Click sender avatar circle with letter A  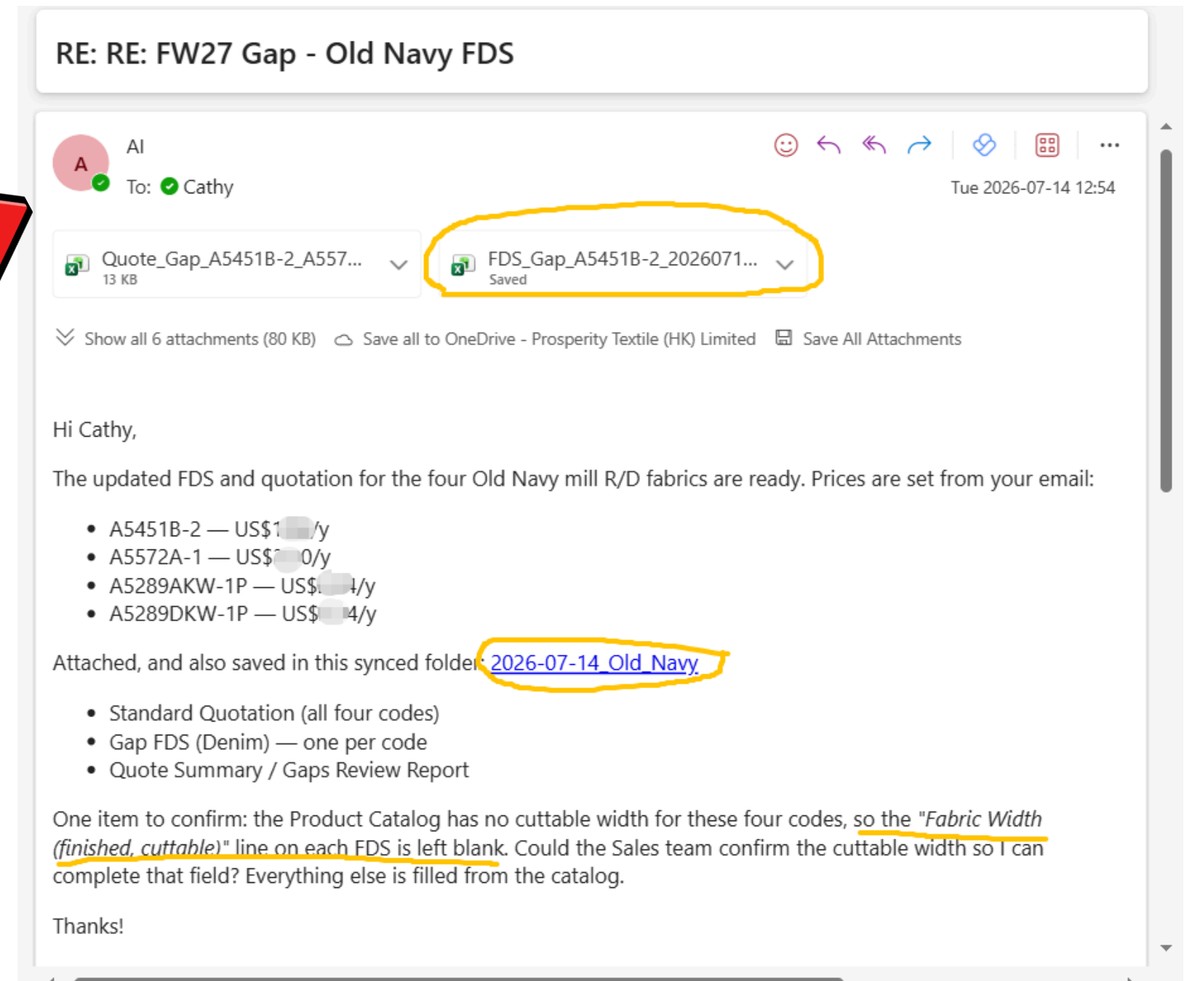click(81, 163)
